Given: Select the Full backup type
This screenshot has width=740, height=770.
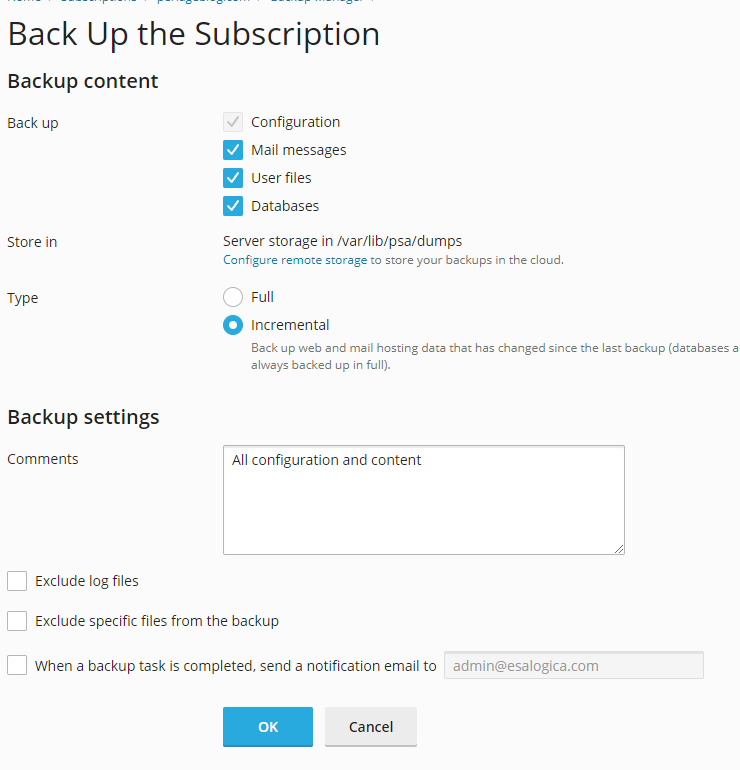Looking at the screenshot, I should pyautogui.click(x=233, y=297).
